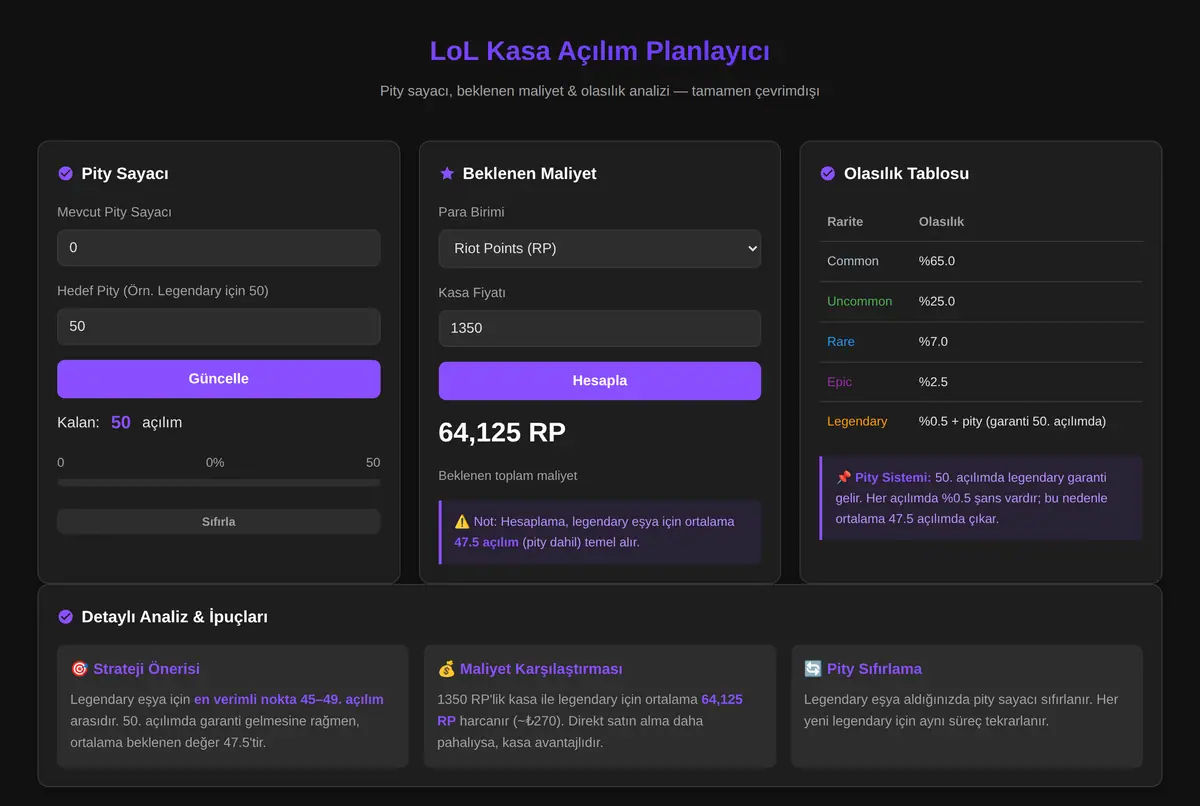1200x806 pixels.
Task: Focus the Mevcut Pity Sayacı input field
Action: [219, 247]
